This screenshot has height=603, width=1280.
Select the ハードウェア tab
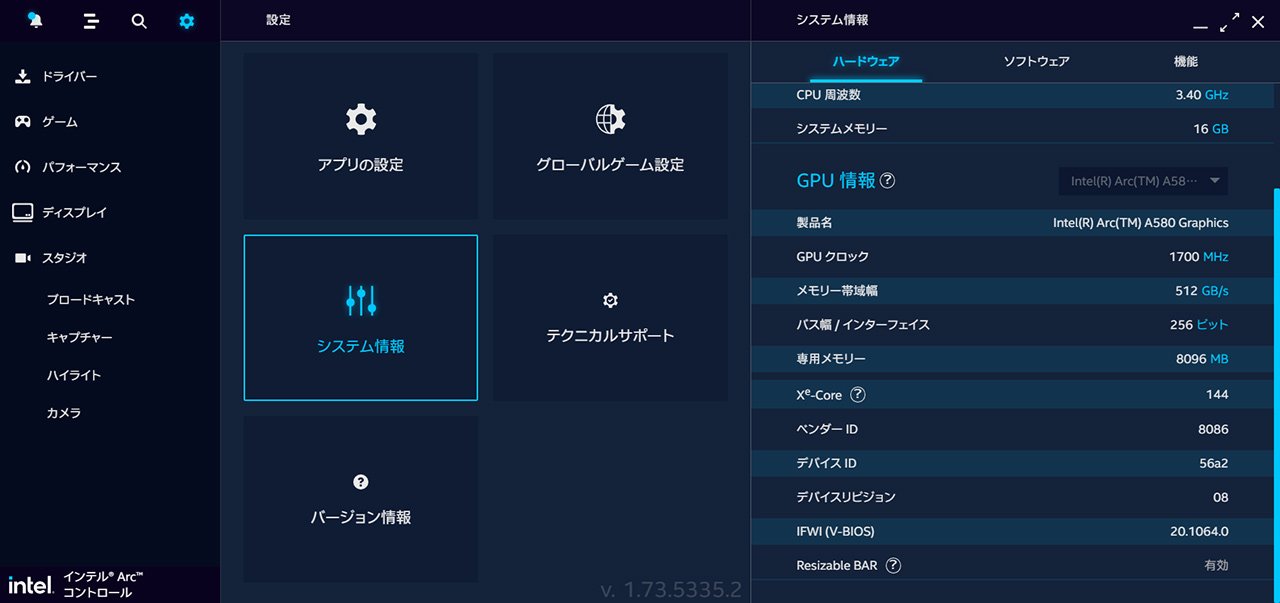coord(866,62)
